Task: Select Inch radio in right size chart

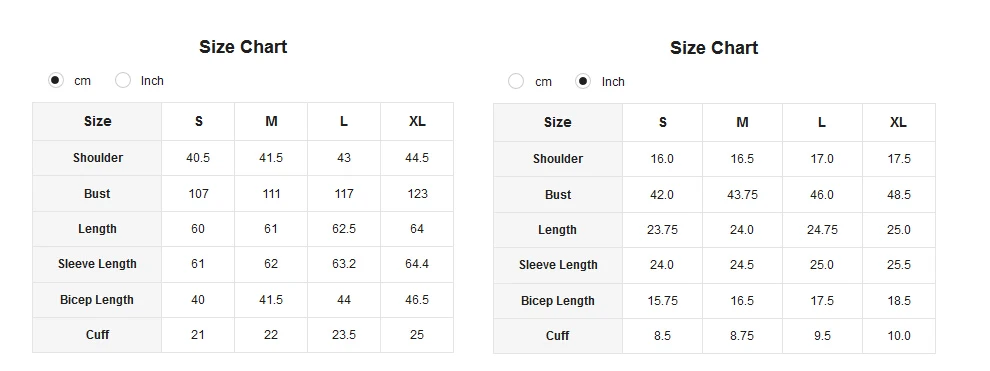Action: click(583, 81)
